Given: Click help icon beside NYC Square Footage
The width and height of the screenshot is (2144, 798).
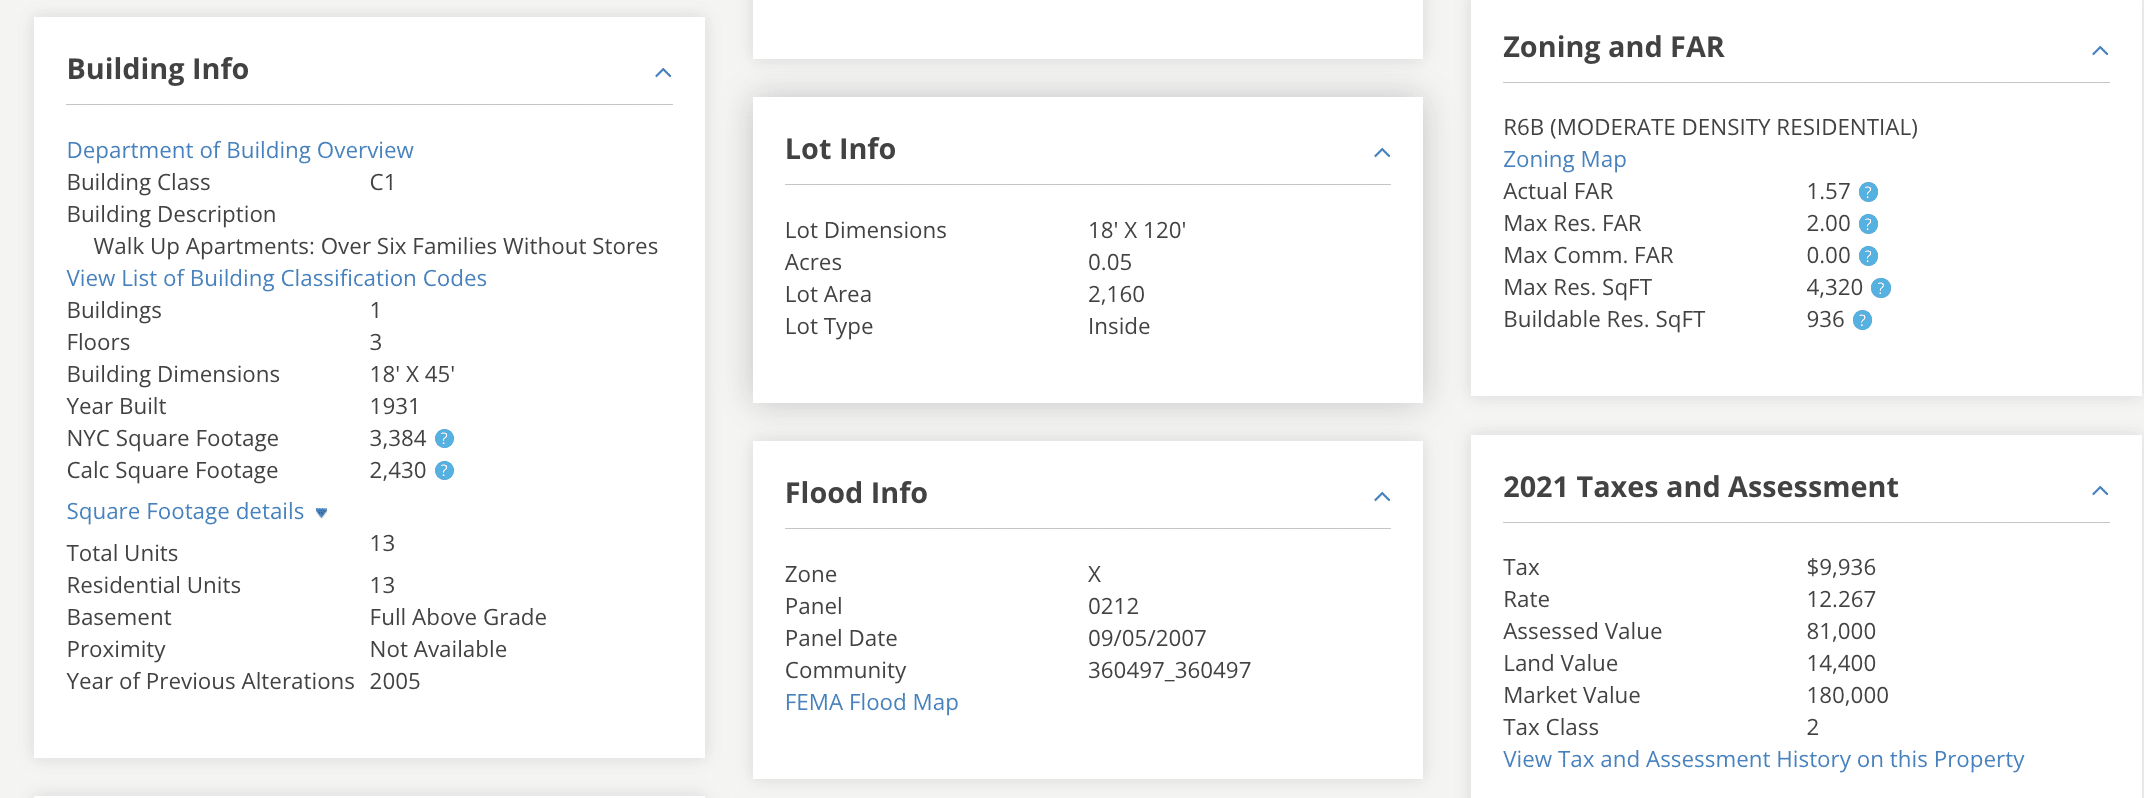Looking at the screenshot, I should pos(445,439).
